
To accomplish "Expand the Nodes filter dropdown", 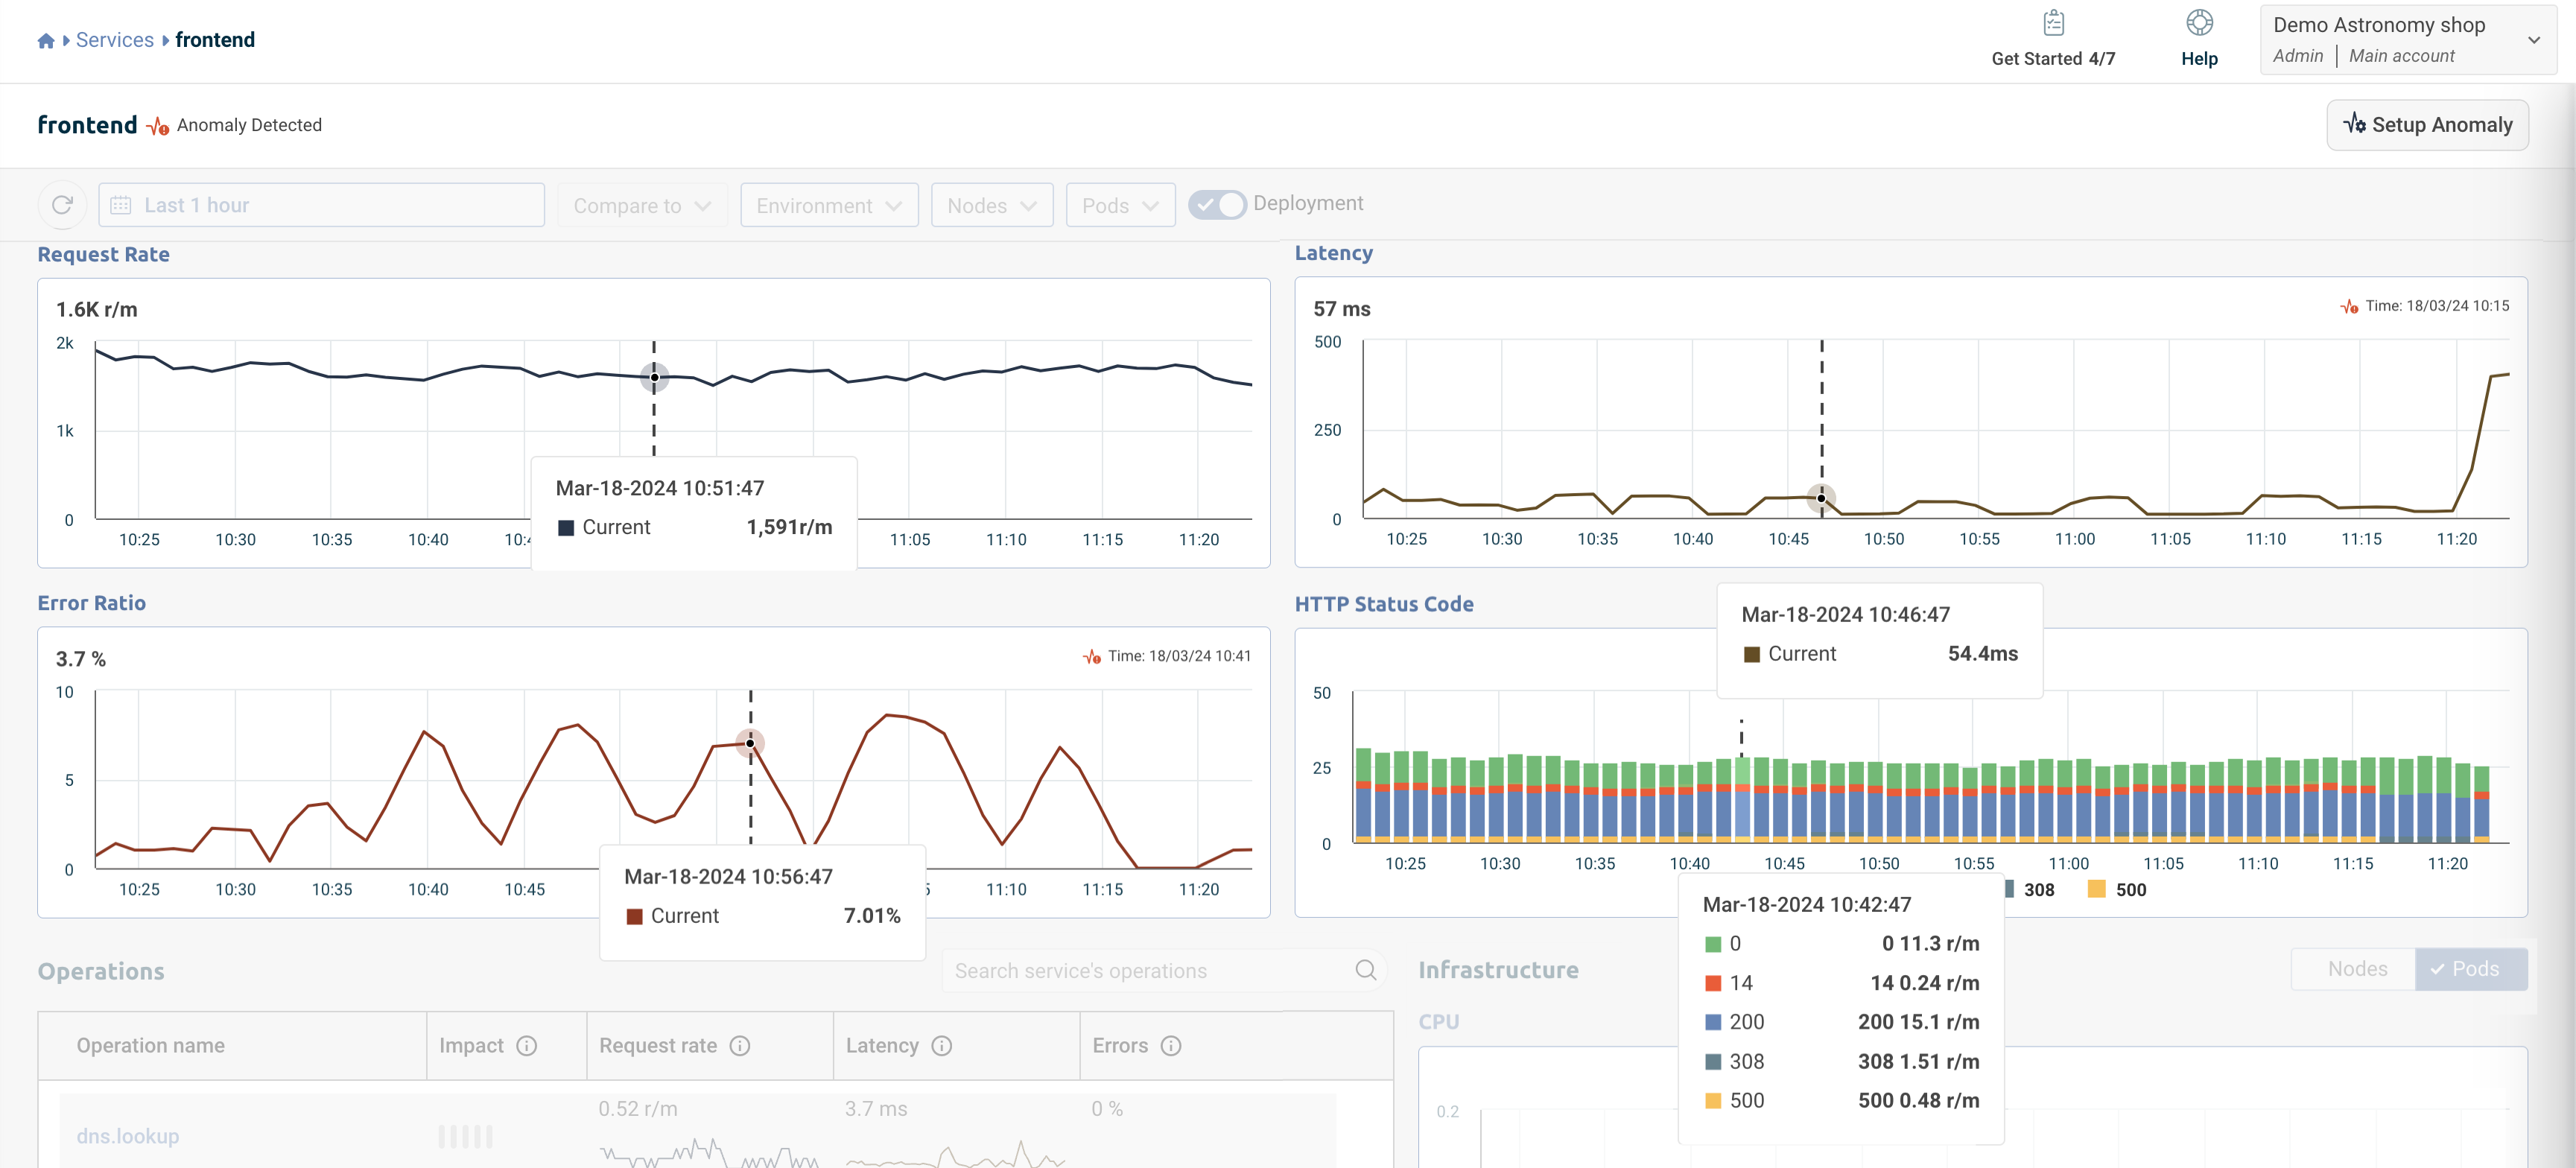I will 992,205.
